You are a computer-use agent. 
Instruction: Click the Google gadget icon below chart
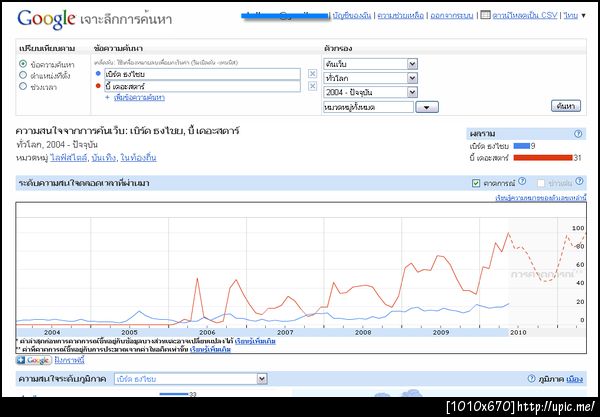34,360
